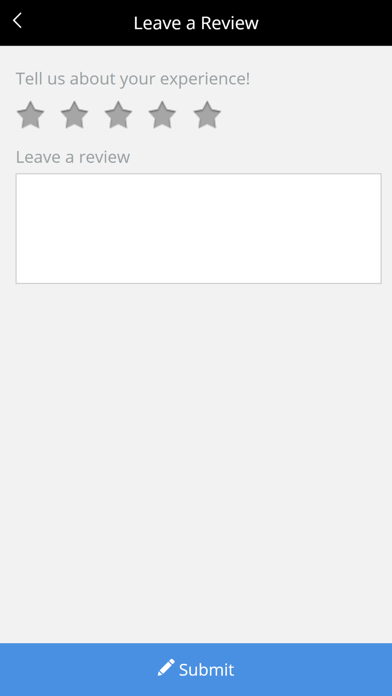Submit the review with the blue button
Screen dimensions: 392x696
tap(196, 669)
